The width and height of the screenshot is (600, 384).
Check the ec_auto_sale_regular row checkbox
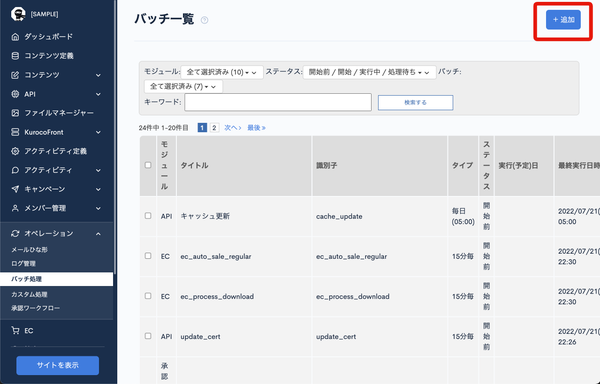click(x=148, y=256)
